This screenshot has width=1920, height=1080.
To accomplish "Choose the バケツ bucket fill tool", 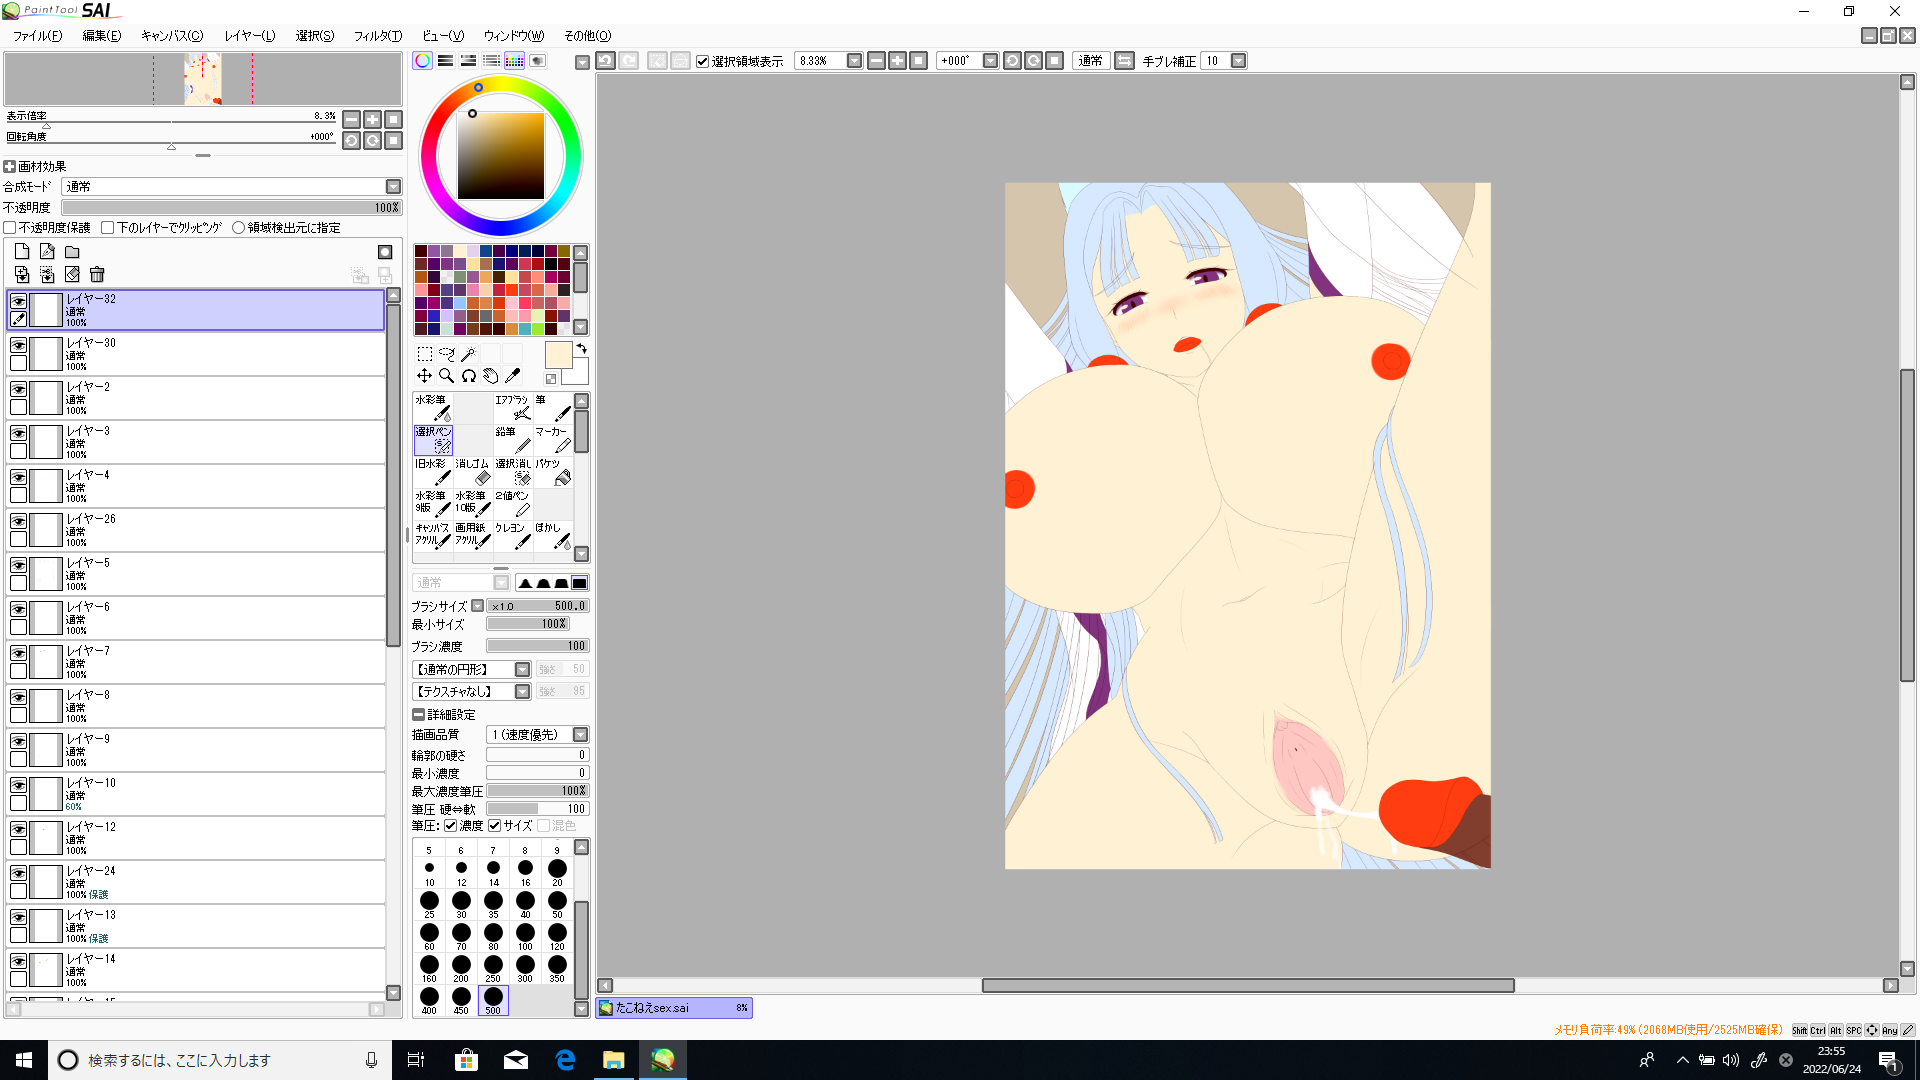I will coord(553,472).
